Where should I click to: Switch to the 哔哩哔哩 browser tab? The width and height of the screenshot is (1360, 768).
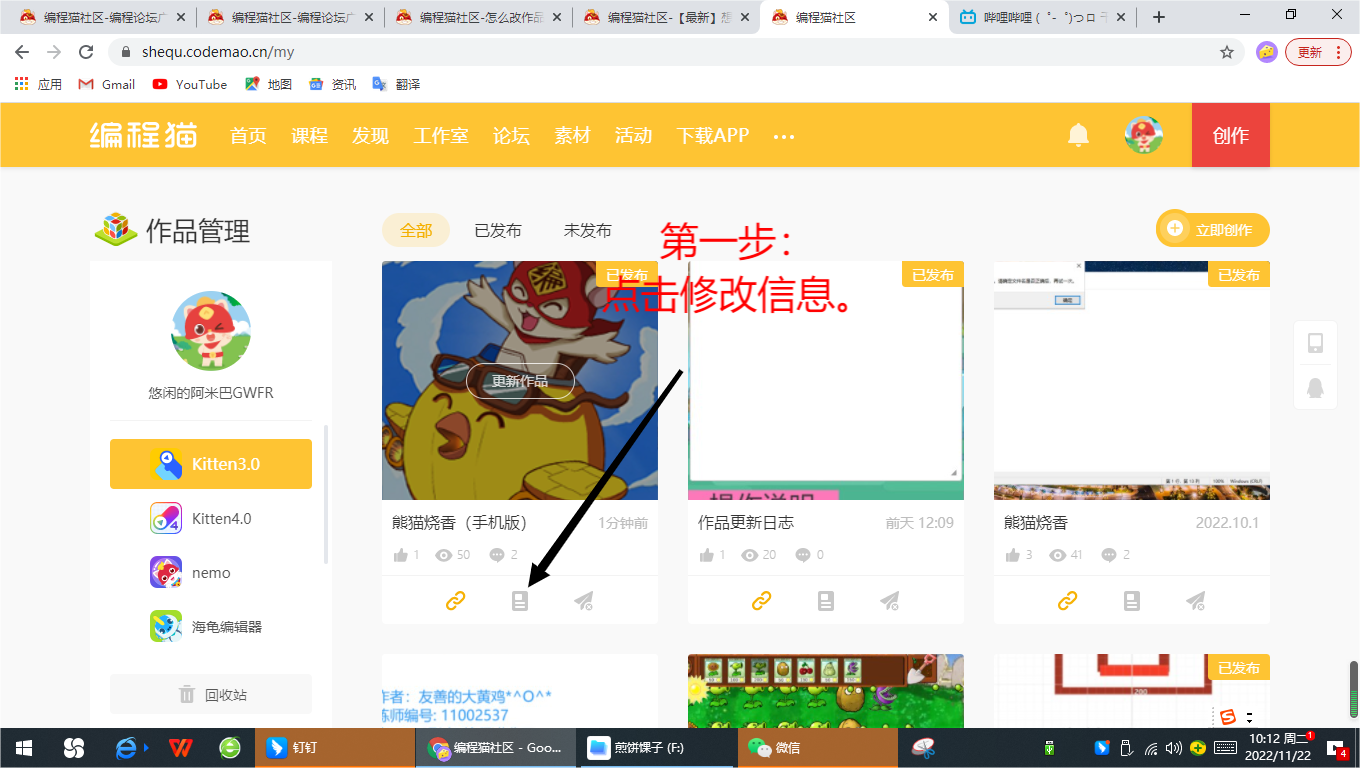coord(1041,17)
